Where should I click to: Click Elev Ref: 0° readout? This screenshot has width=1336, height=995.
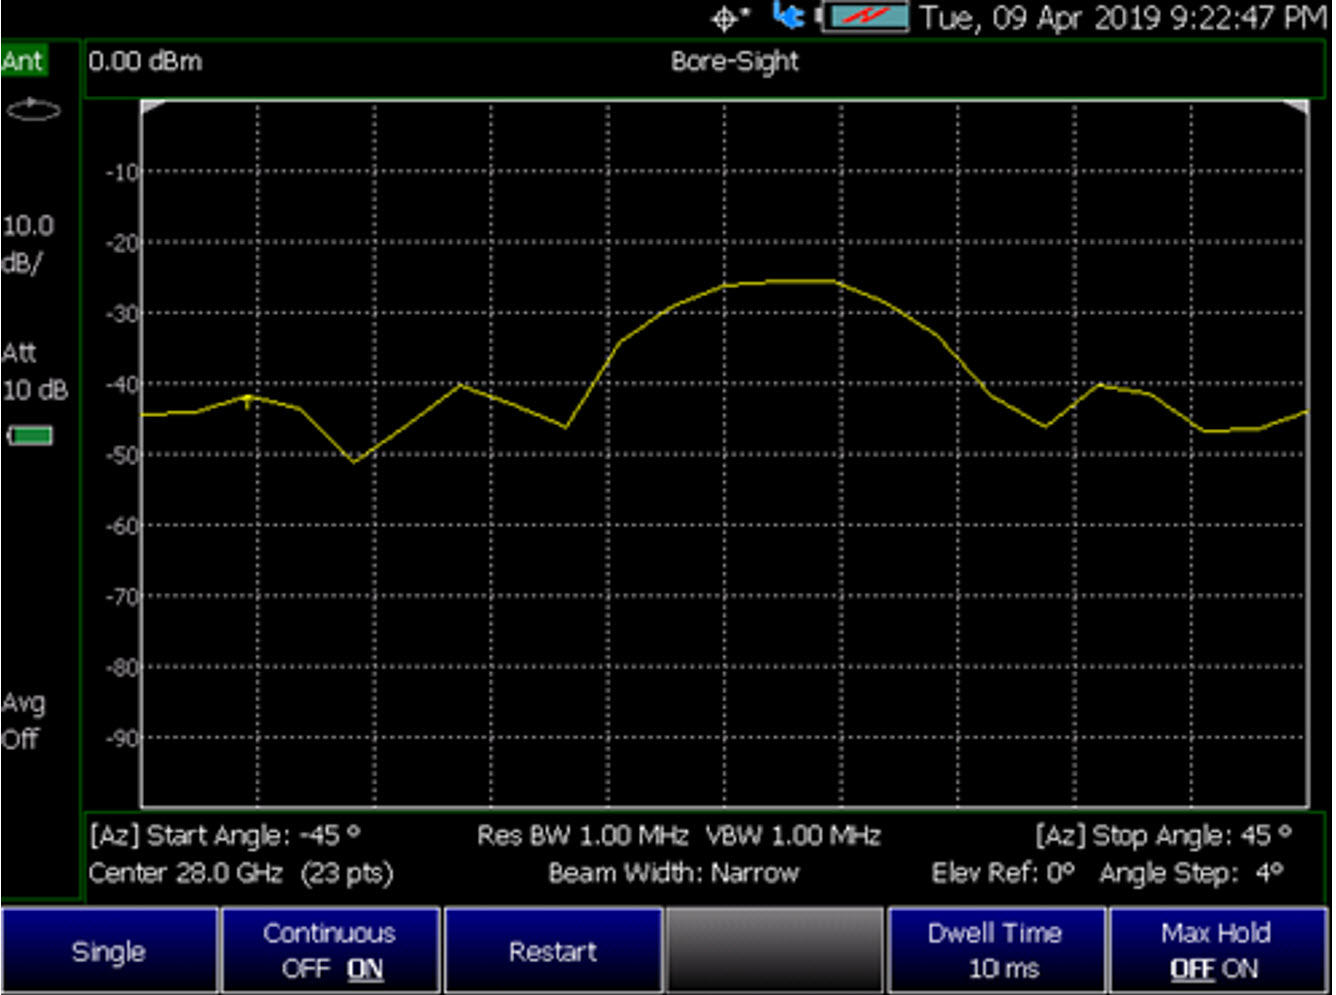tap(1003, 873)
